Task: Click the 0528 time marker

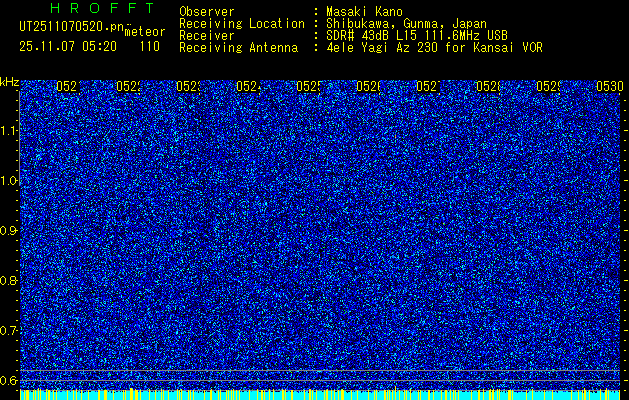Action: click(x=488, y=86)
